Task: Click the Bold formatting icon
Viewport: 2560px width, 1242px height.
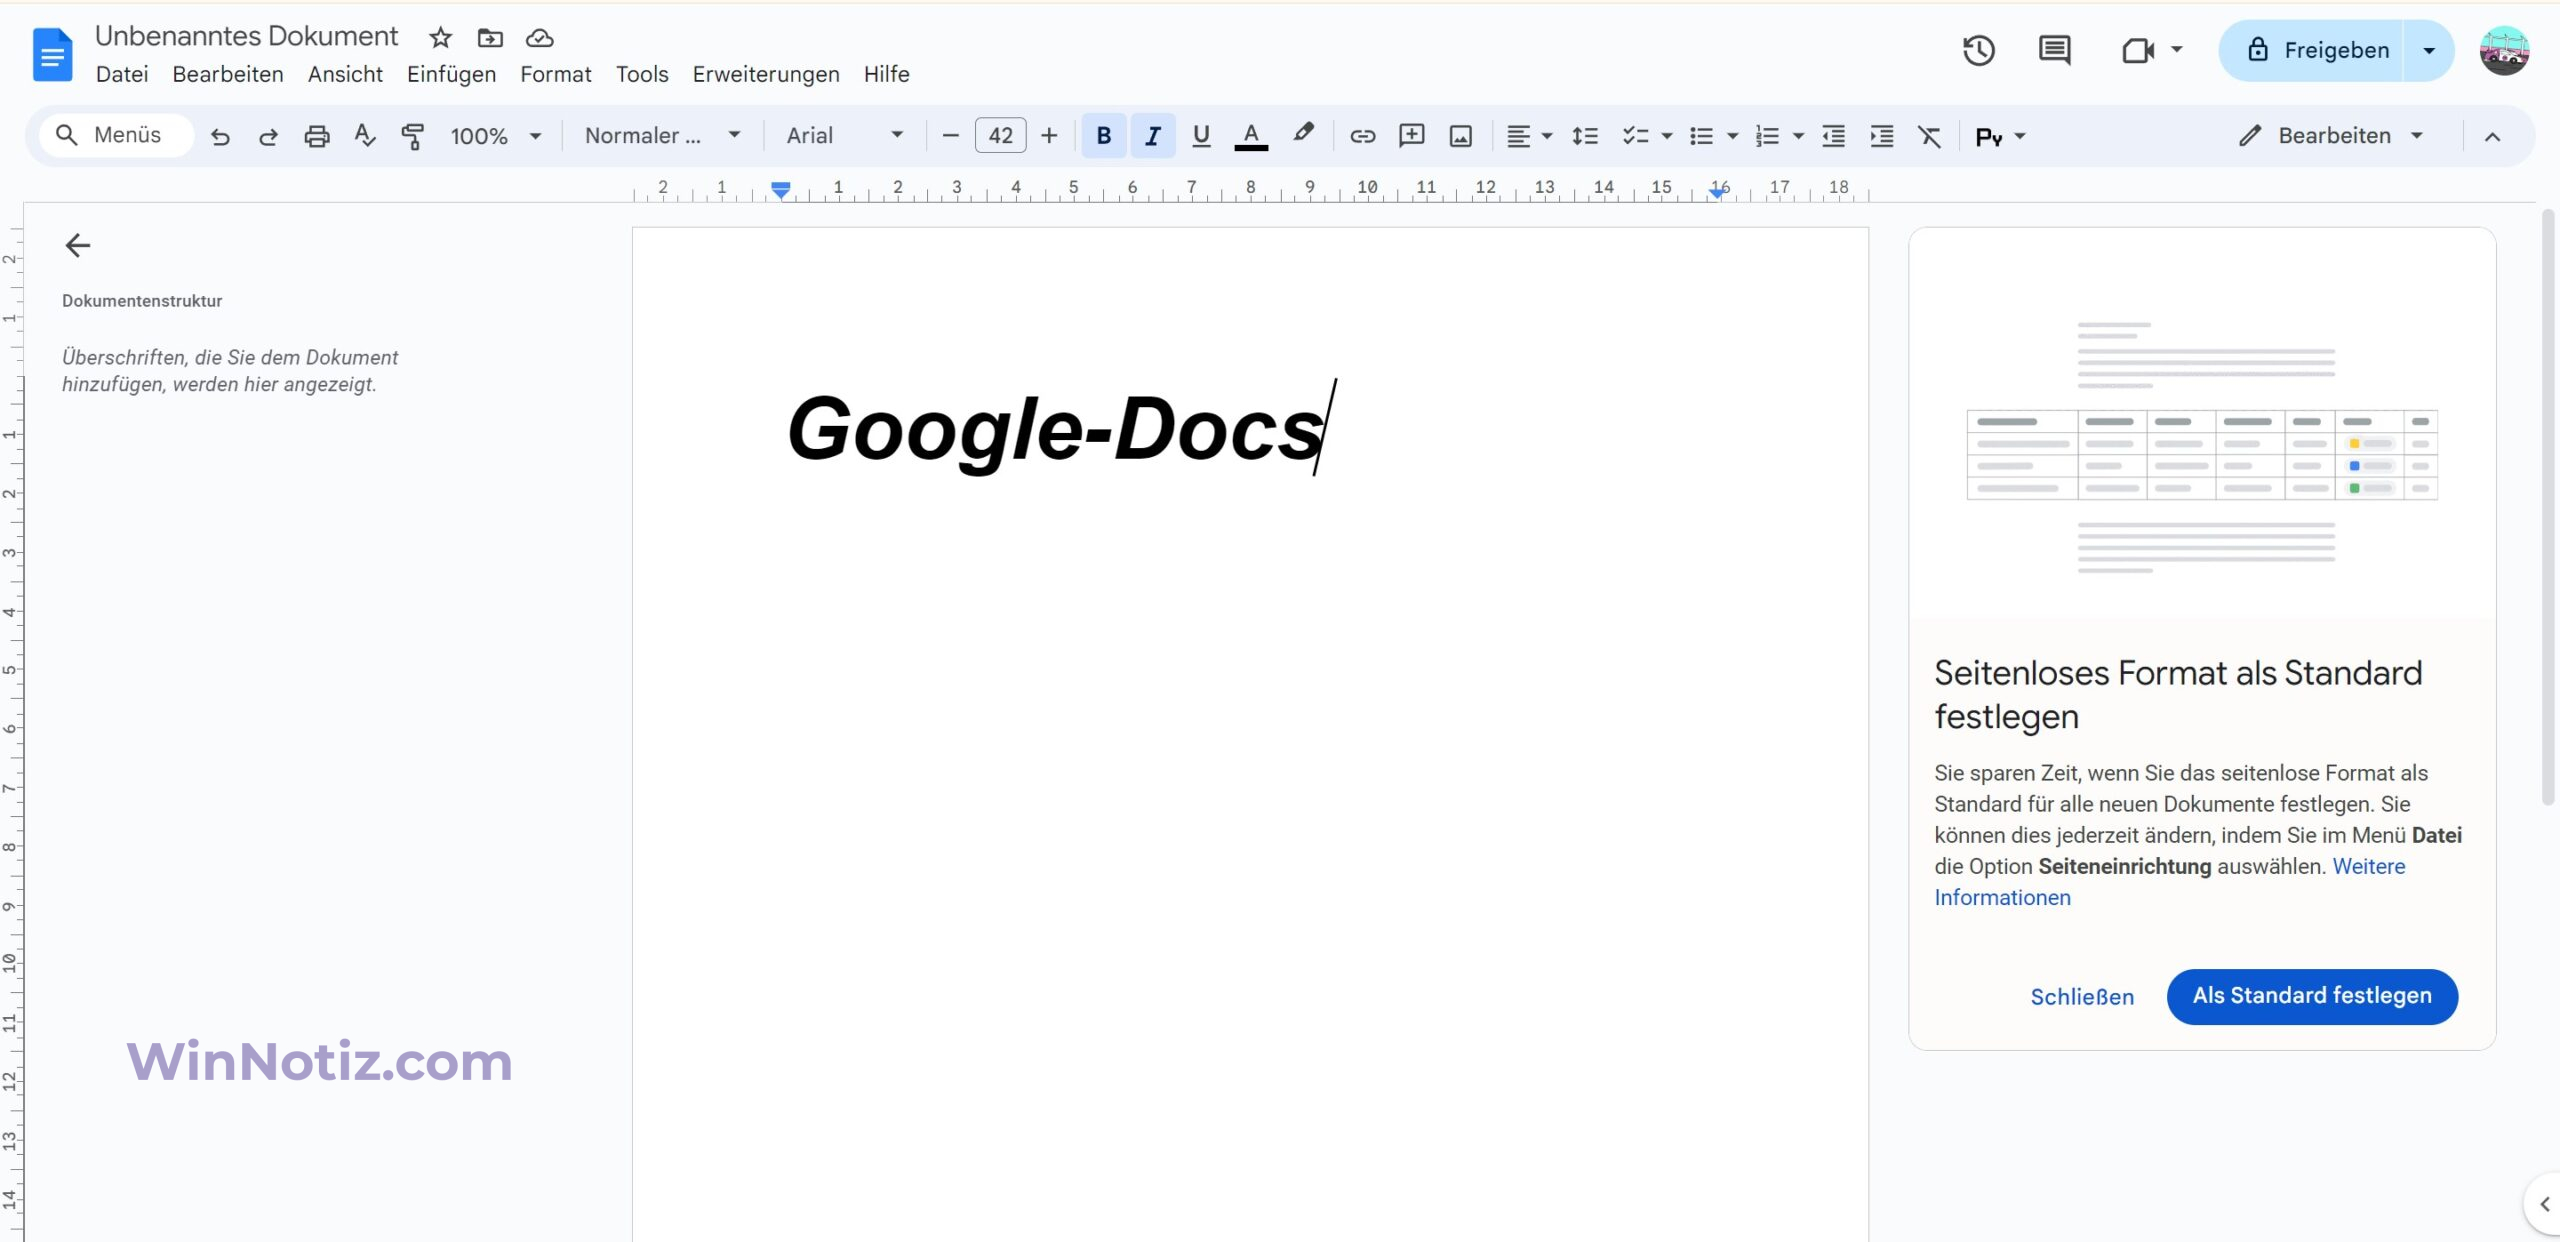Action: pyautogui.click(x=1102, y=135)
